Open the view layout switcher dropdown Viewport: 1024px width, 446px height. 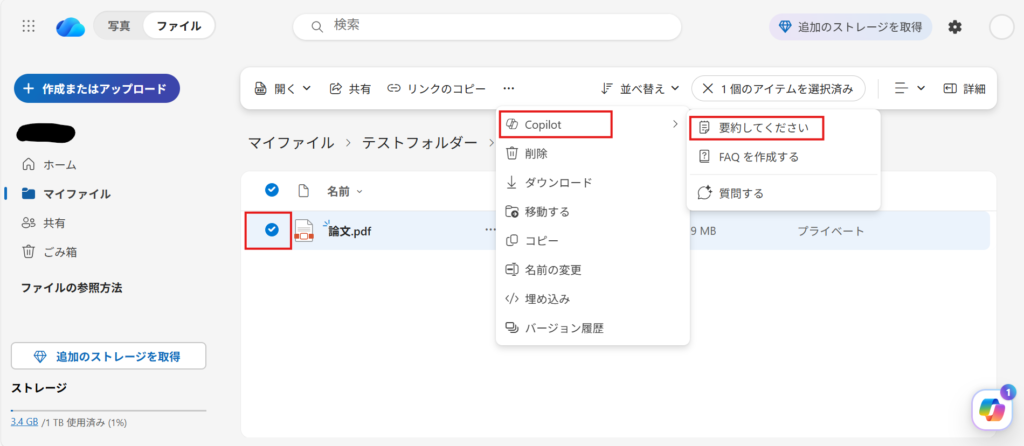tap(909, 89)
